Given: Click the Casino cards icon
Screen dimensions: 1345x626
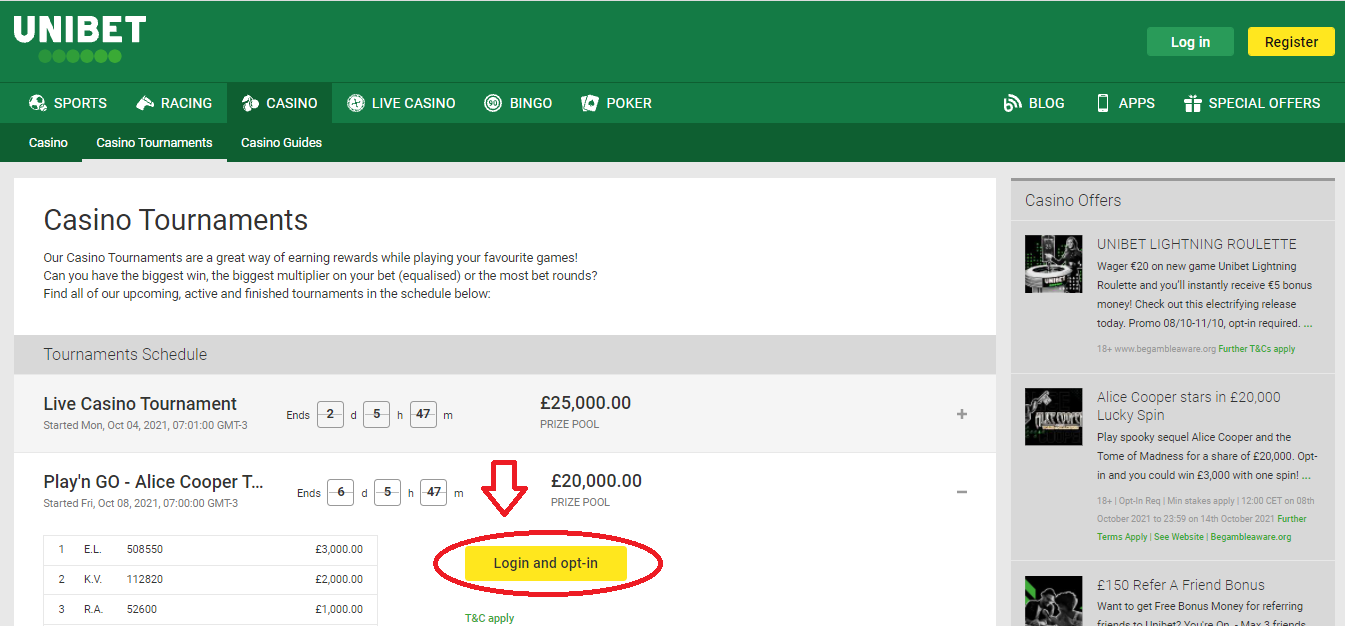Looking at the screenshot, I should 250,103.
